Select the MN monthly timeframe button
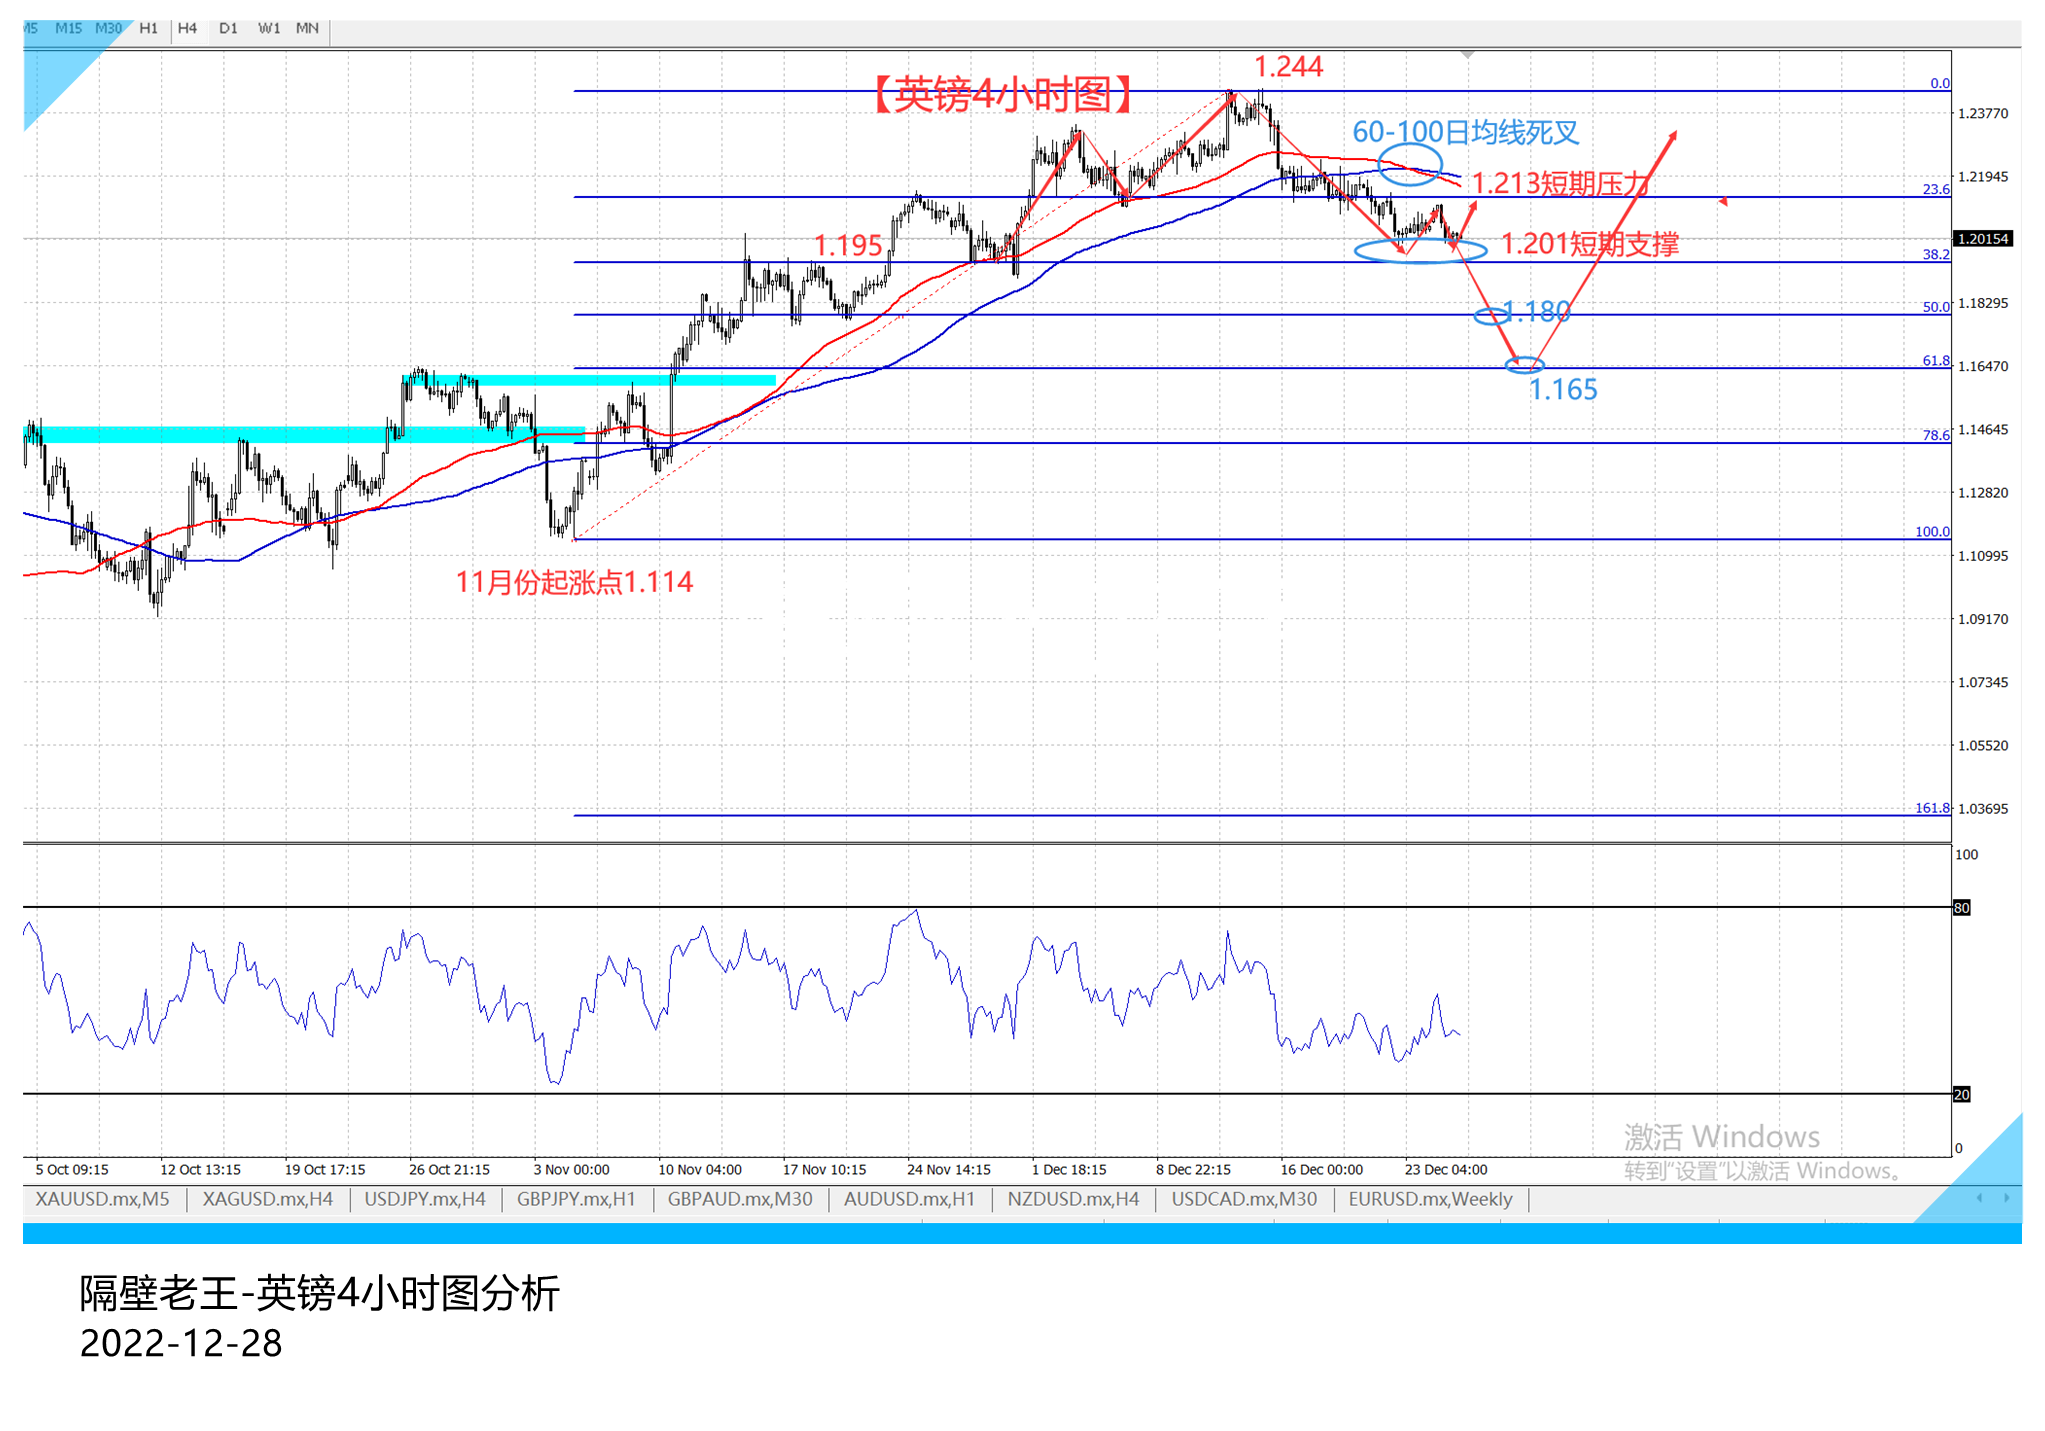The height and width of the screenshot is (1431, 2045). coord(308,28)
